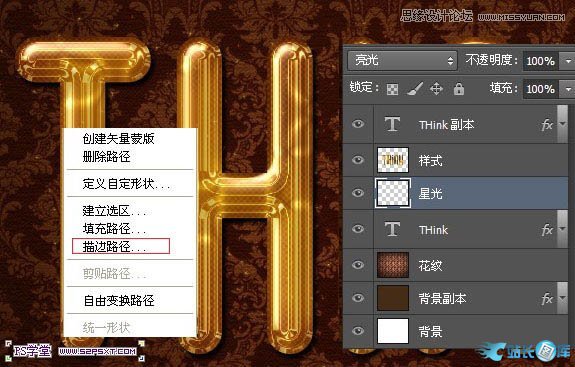Click the 背景 layer white thumbnail
Viewport: 575px width, 367px height.
tap(393, 331)
